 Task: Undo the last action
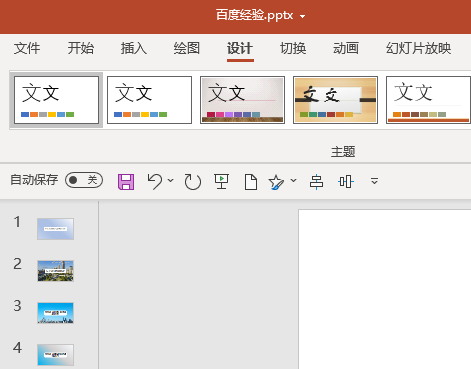tap(155, 181)
